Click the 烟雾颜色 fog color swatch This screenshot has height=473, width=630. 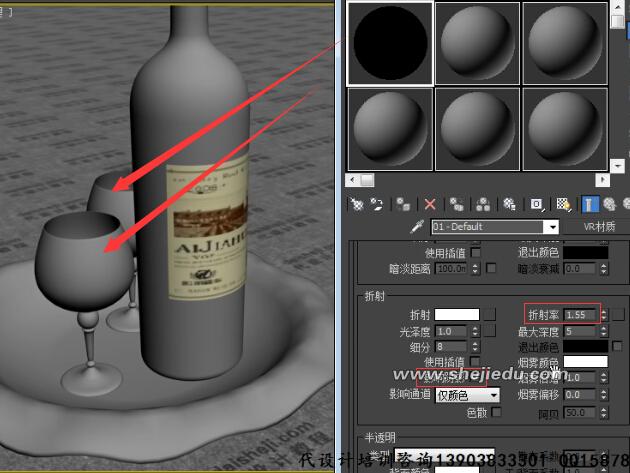point(584,361)
